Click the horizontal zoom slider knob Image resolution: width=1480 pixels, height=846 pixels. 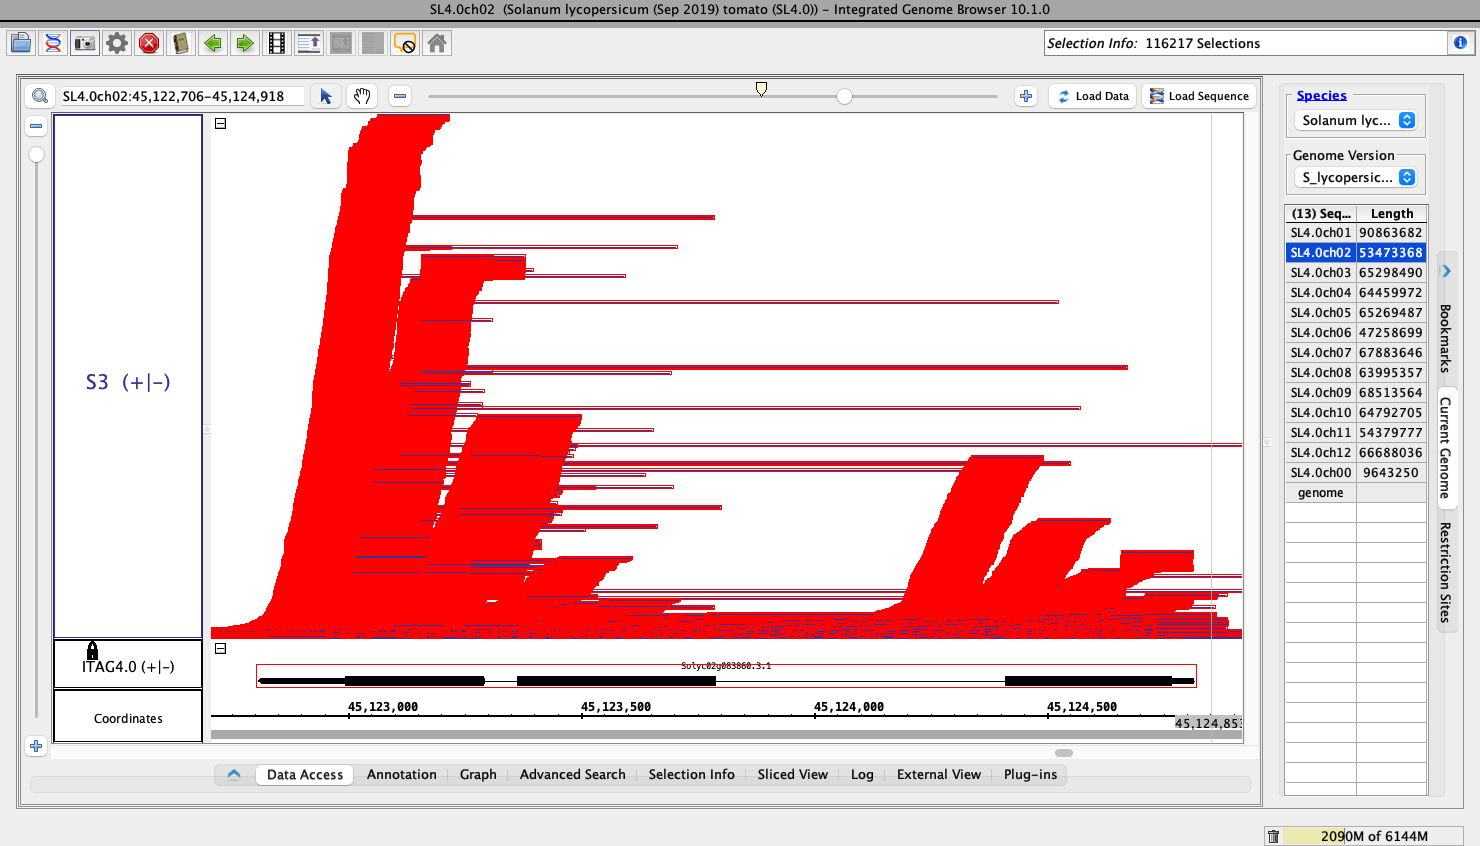pos(845,96)
